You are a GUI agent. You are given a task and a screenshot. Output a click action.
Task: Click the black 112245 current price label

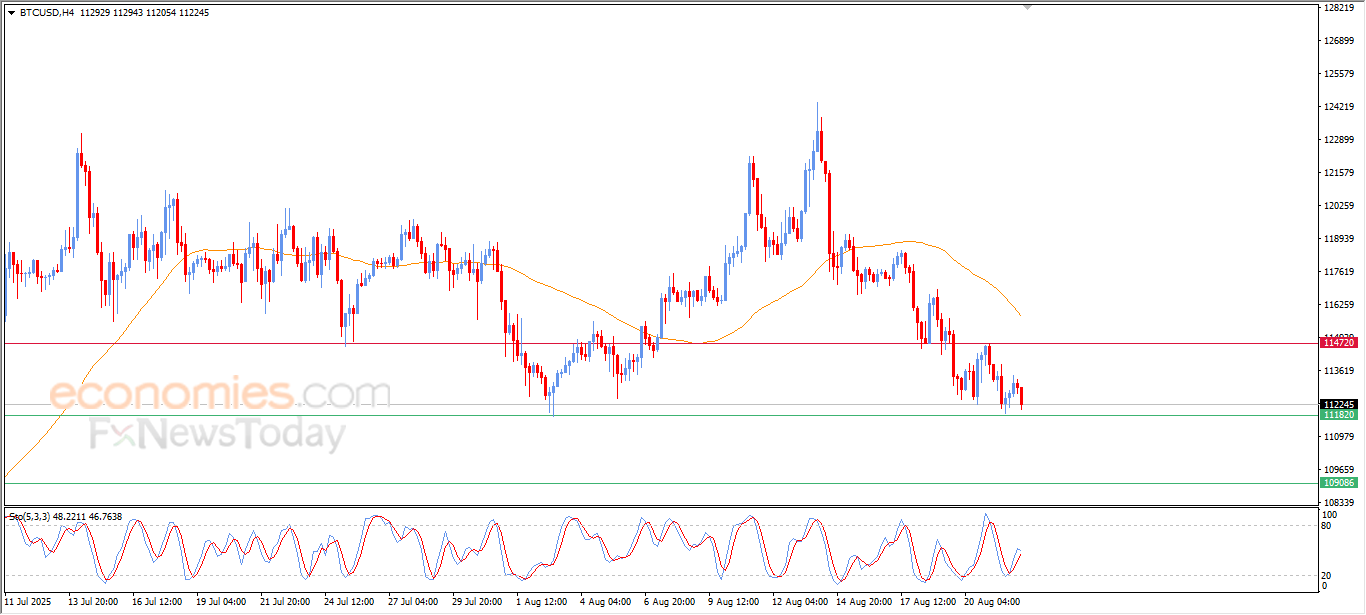tap(1339, 405)
